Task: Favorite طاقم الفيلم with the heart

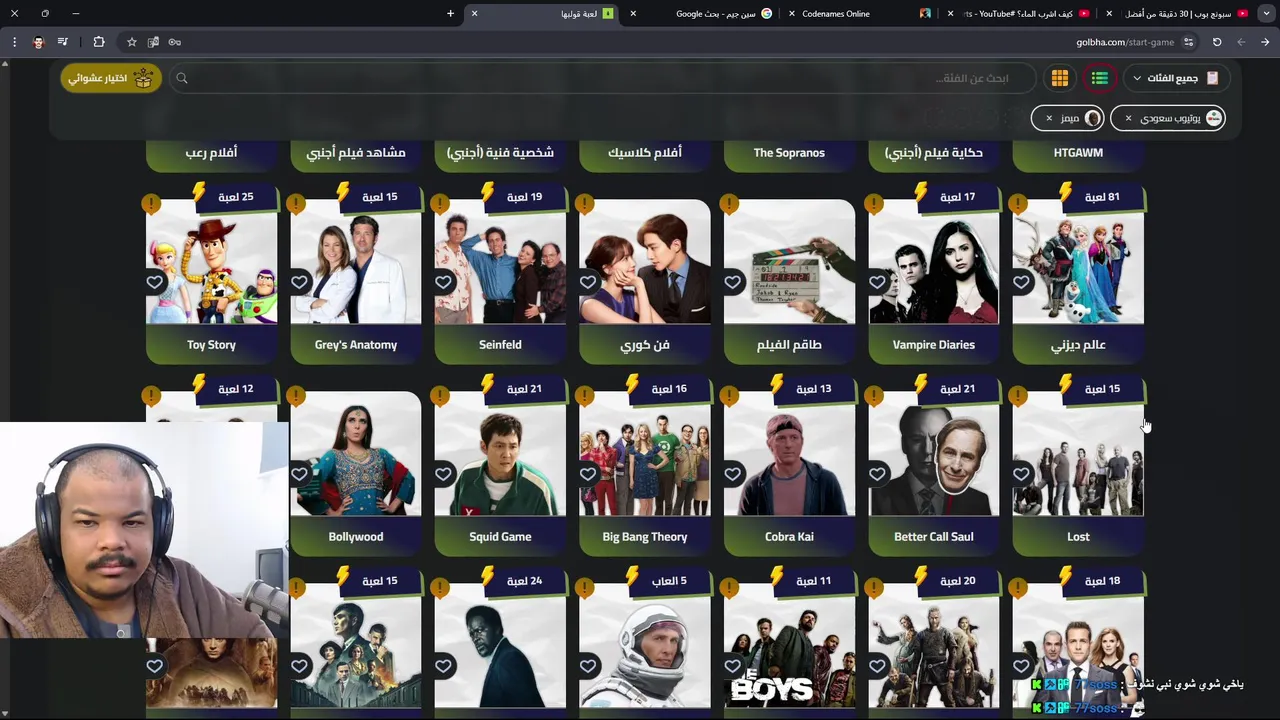Action: coord(732,282)
